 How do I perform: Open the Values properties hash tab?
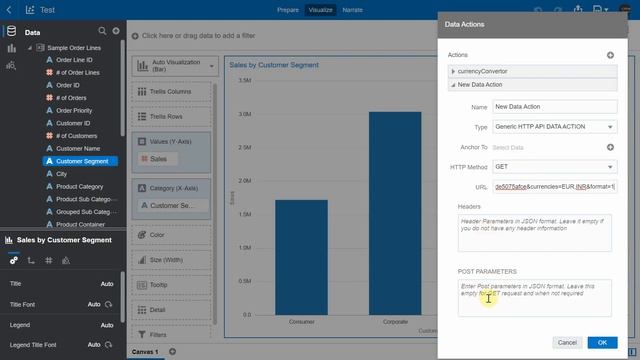pyautogui.click(x=49, y=260)
